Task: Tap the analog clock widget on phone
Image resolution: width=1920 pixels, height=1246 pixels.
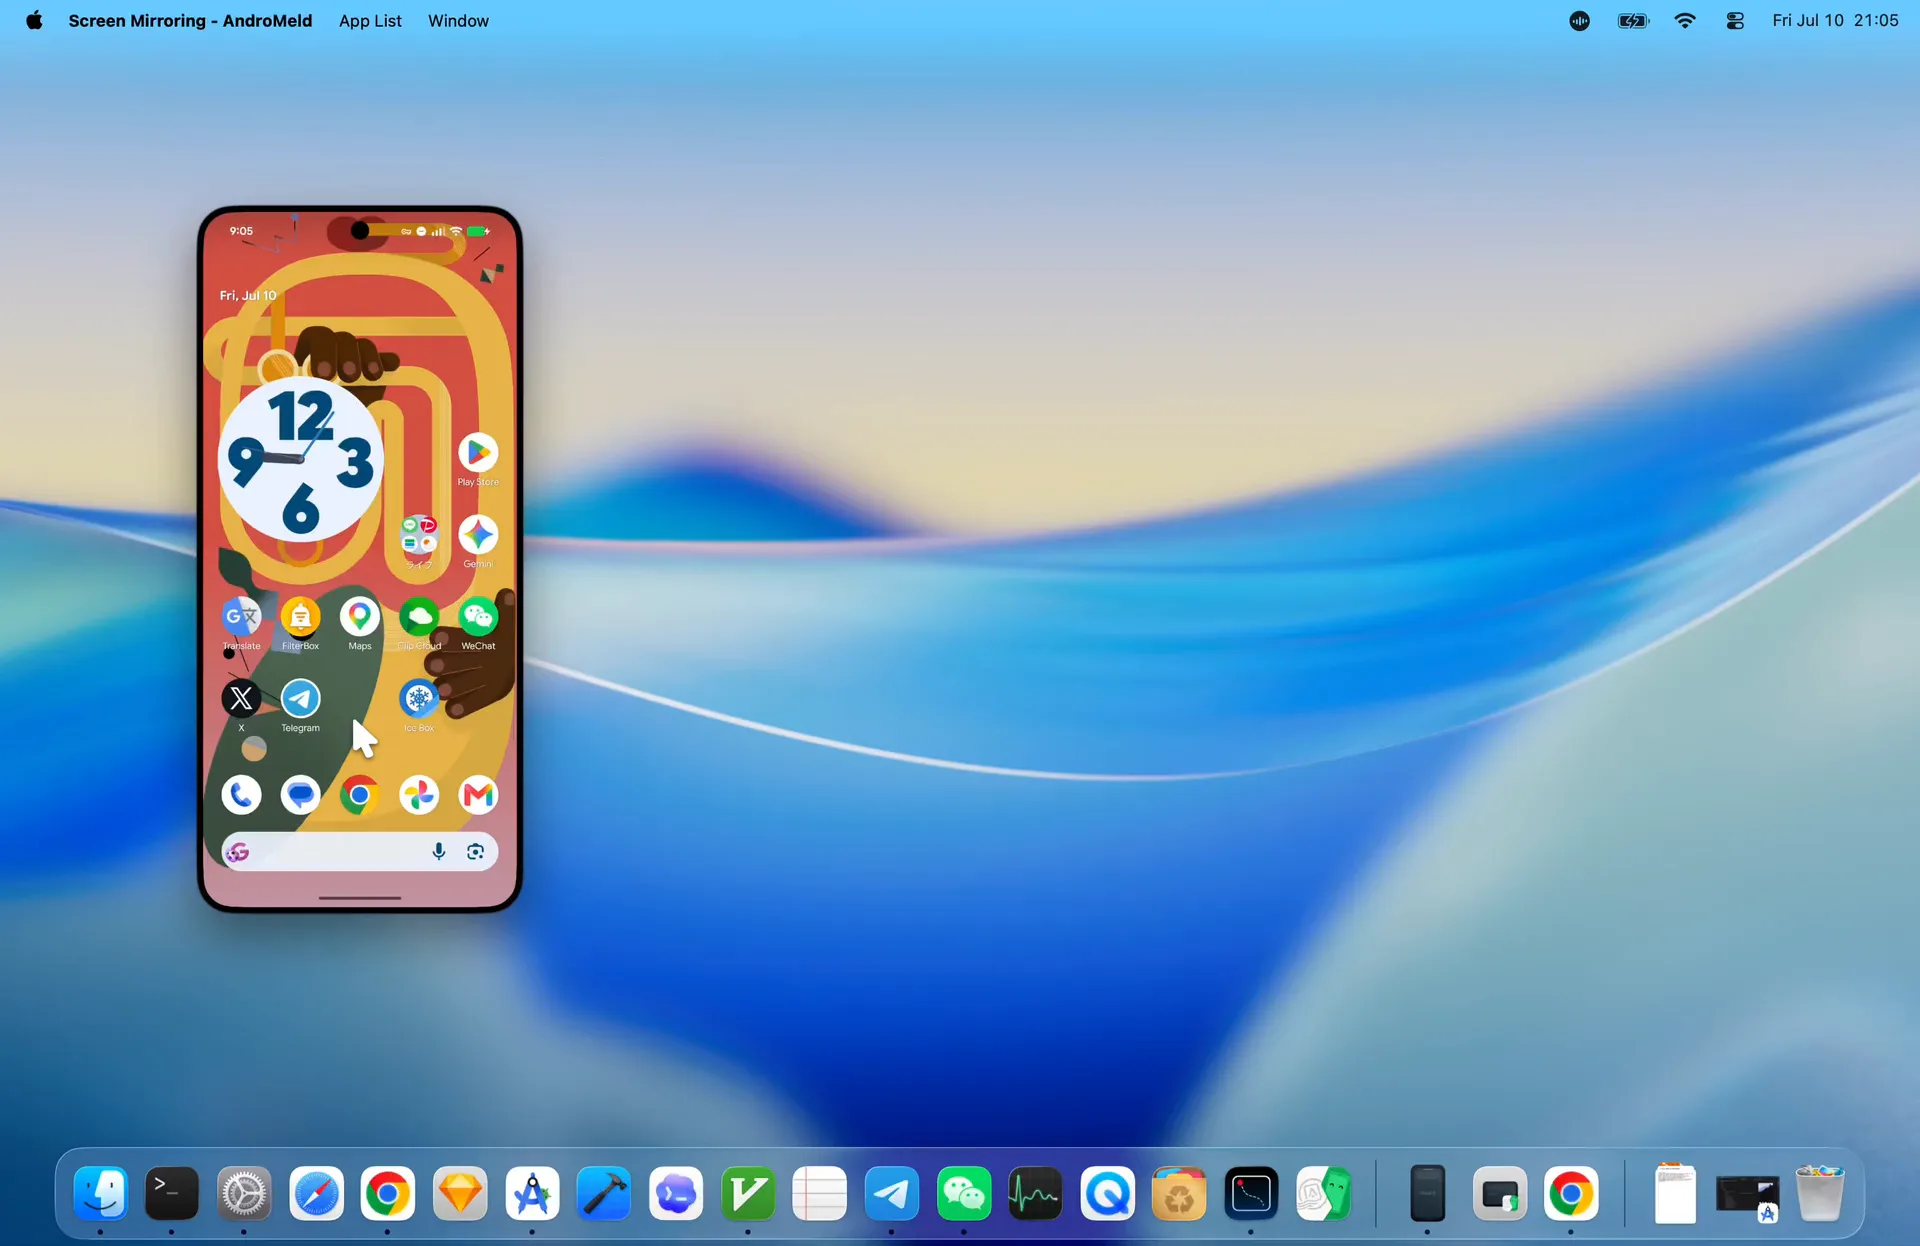Action: pyautogui.click(x=300, y=460)
